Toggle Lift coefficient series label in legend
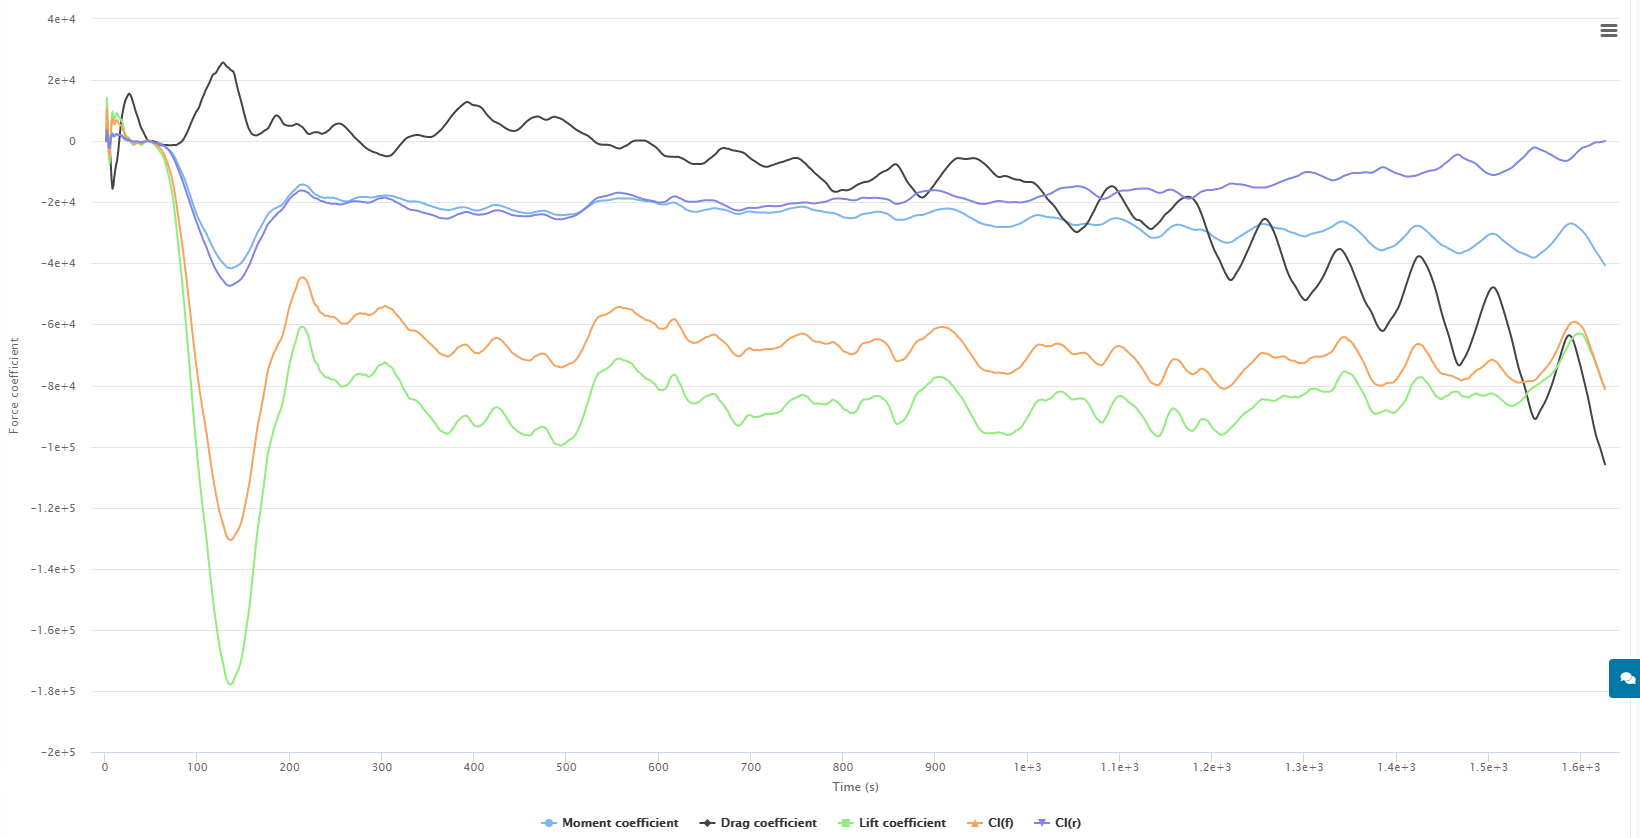The height and width of the screenshot is (838, 1640). [902, 823]
